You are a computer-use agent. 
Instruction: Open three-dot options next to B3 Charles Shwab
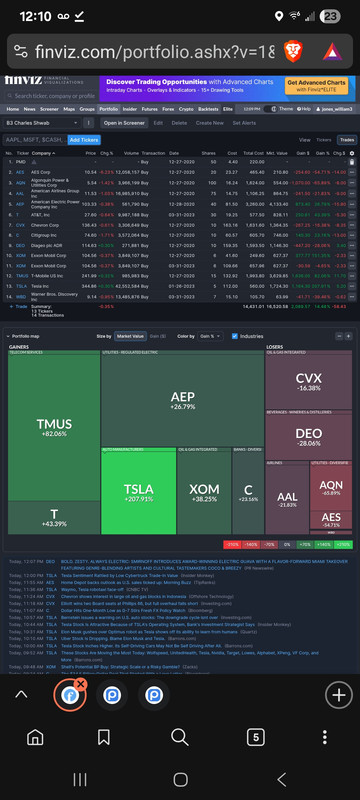click(x=89, y=123)
